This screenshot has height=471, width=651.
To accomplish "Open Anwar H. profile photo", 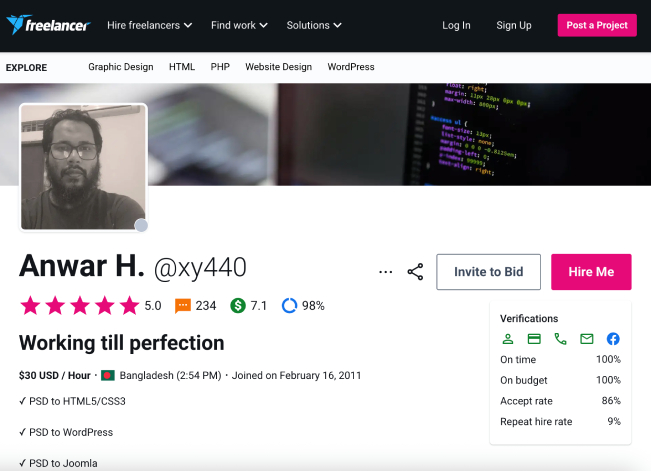I will point(83,166).
